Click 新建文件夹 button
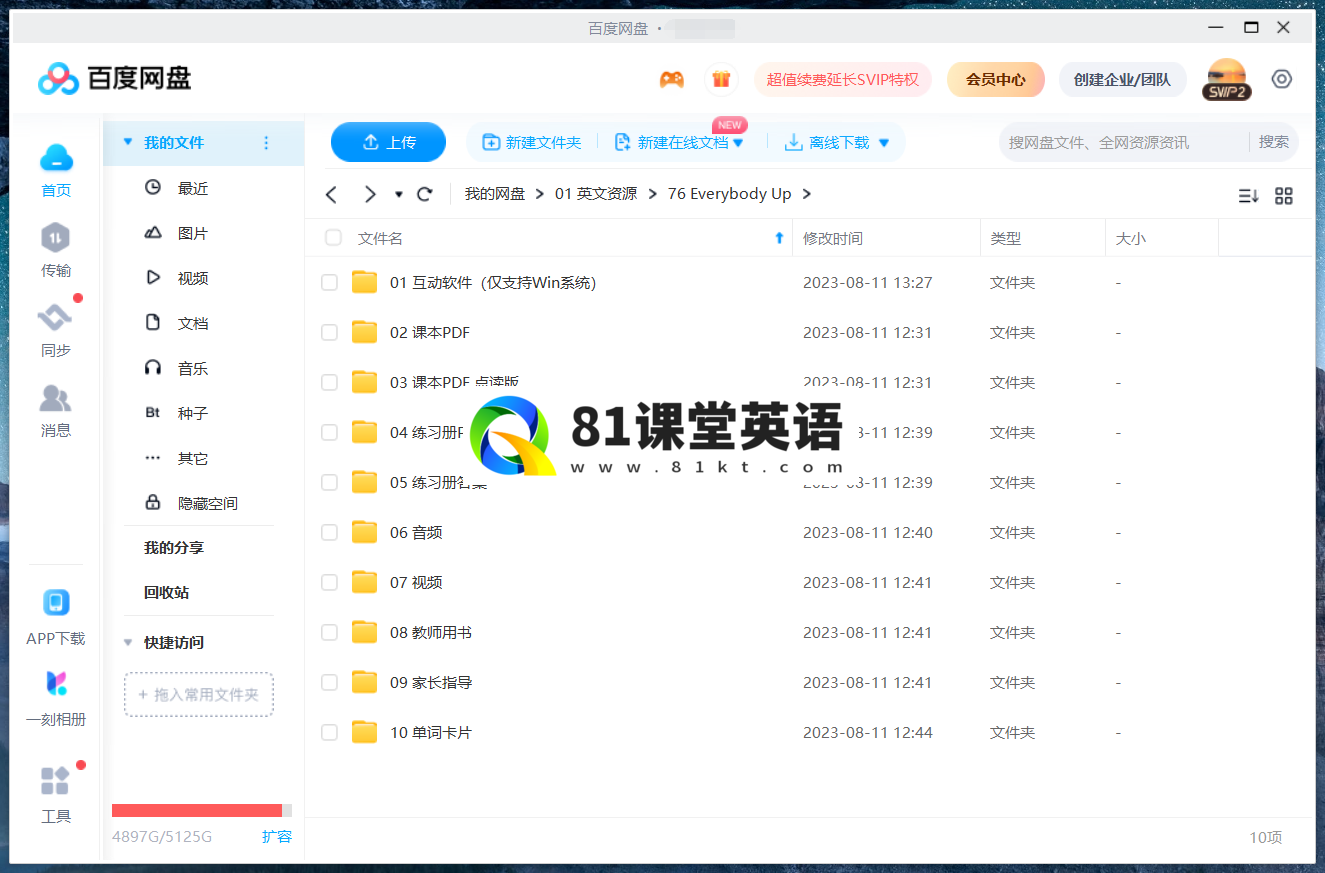 [x=531, y=143]
